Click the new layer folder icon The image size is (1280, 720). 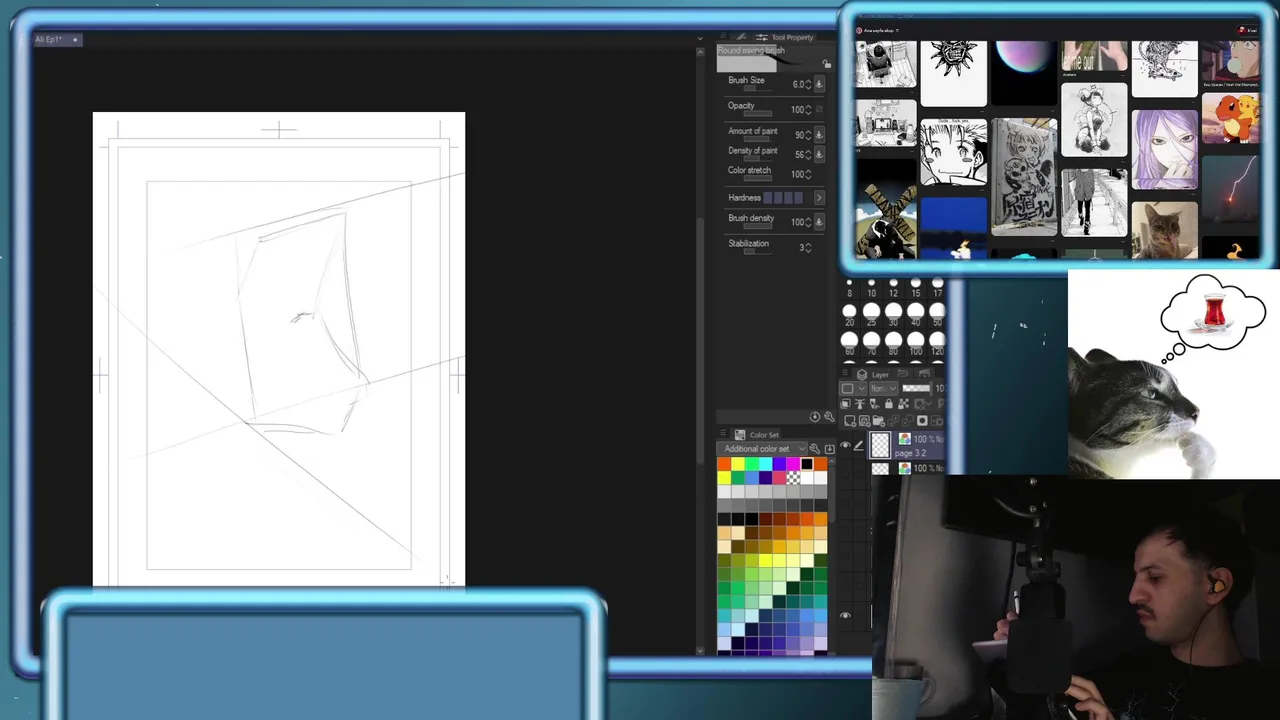click(x=880, y=421)
